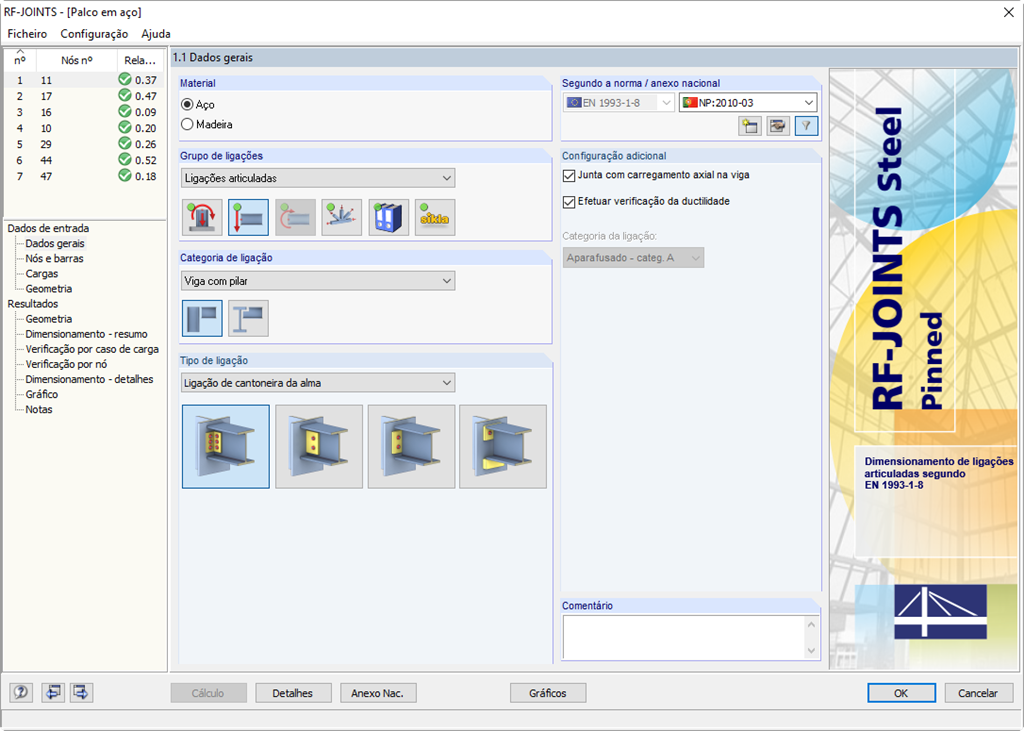This screenshot has width=1024, height=731.
Task: Choose web cleat connection with red bolts
Action: click(226, 446)
